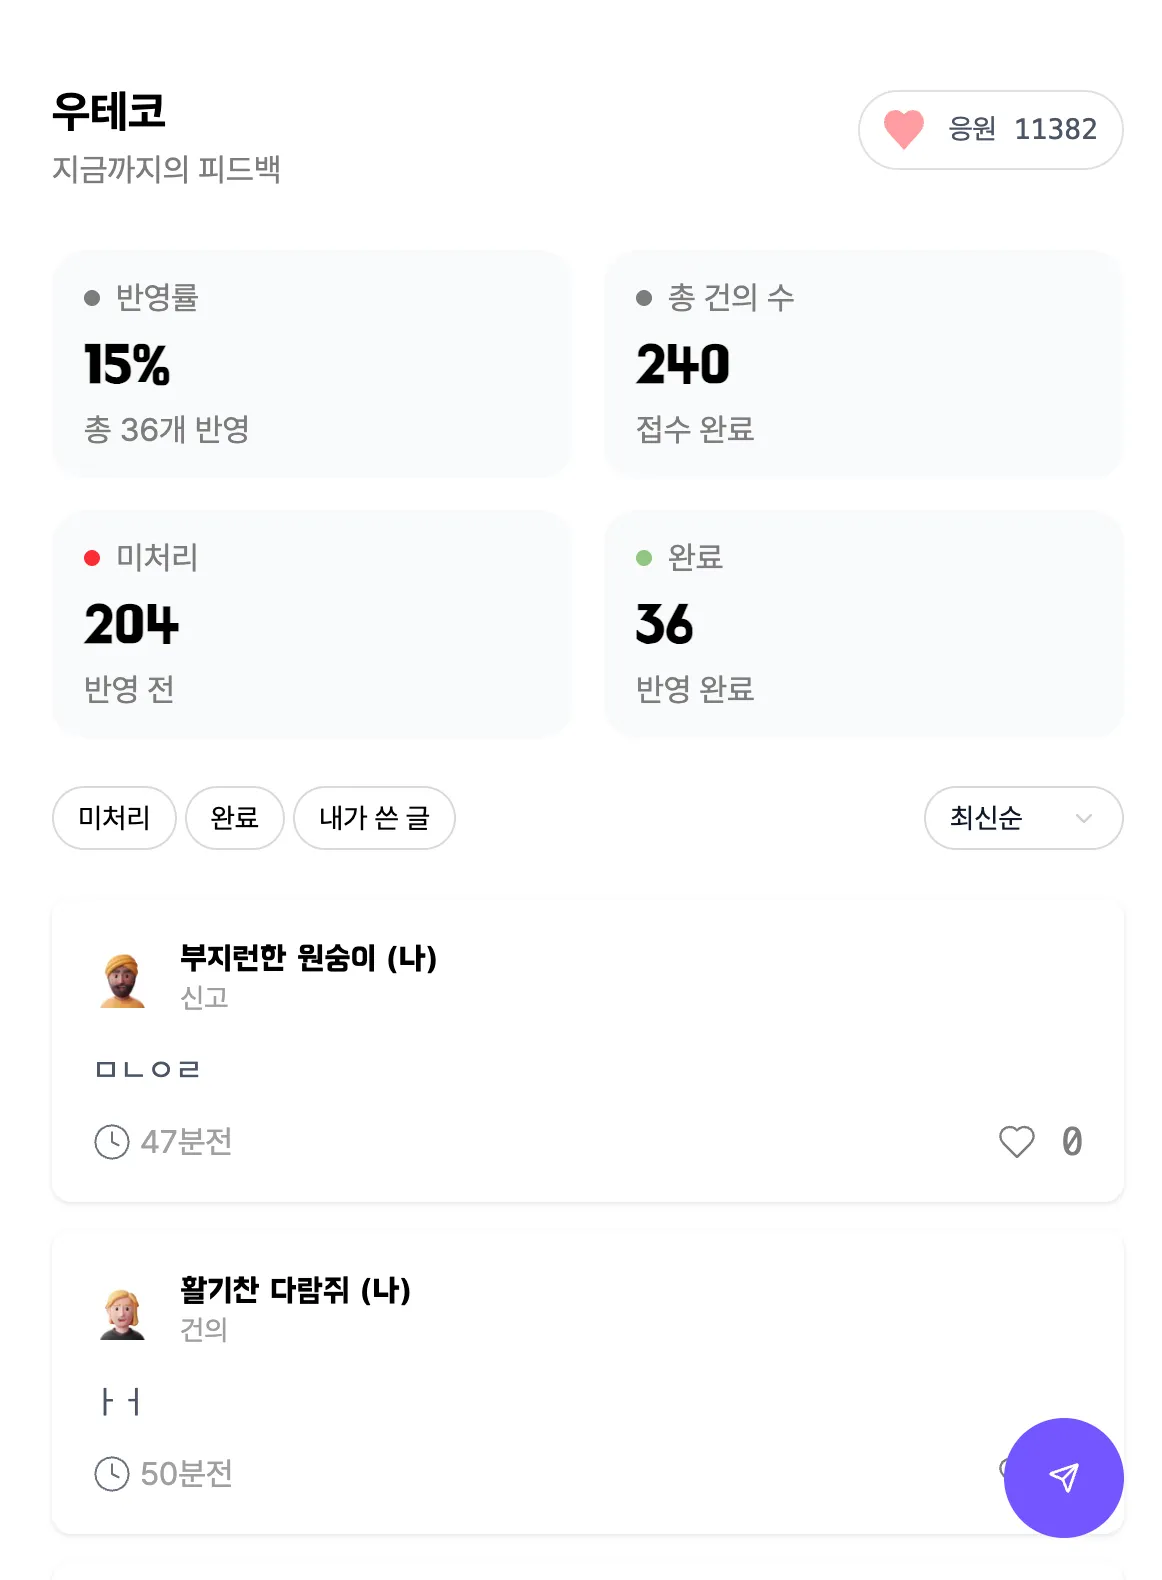
Task: Like the 부지런한 원숭이 post heart
Action: tap(1017, 1141)
